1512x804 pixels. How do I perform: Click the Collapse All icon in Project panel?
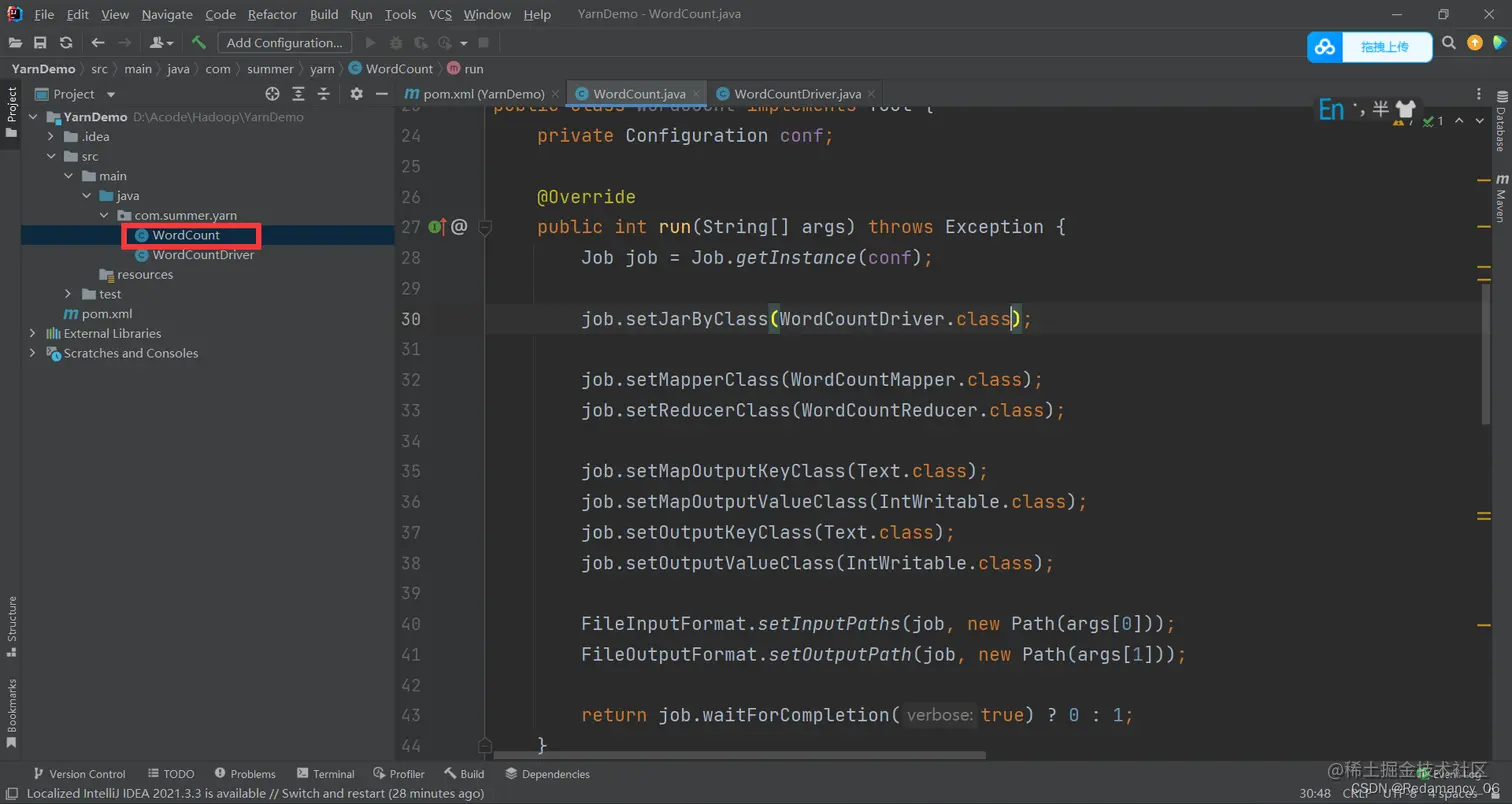click(x=323, y=94)
